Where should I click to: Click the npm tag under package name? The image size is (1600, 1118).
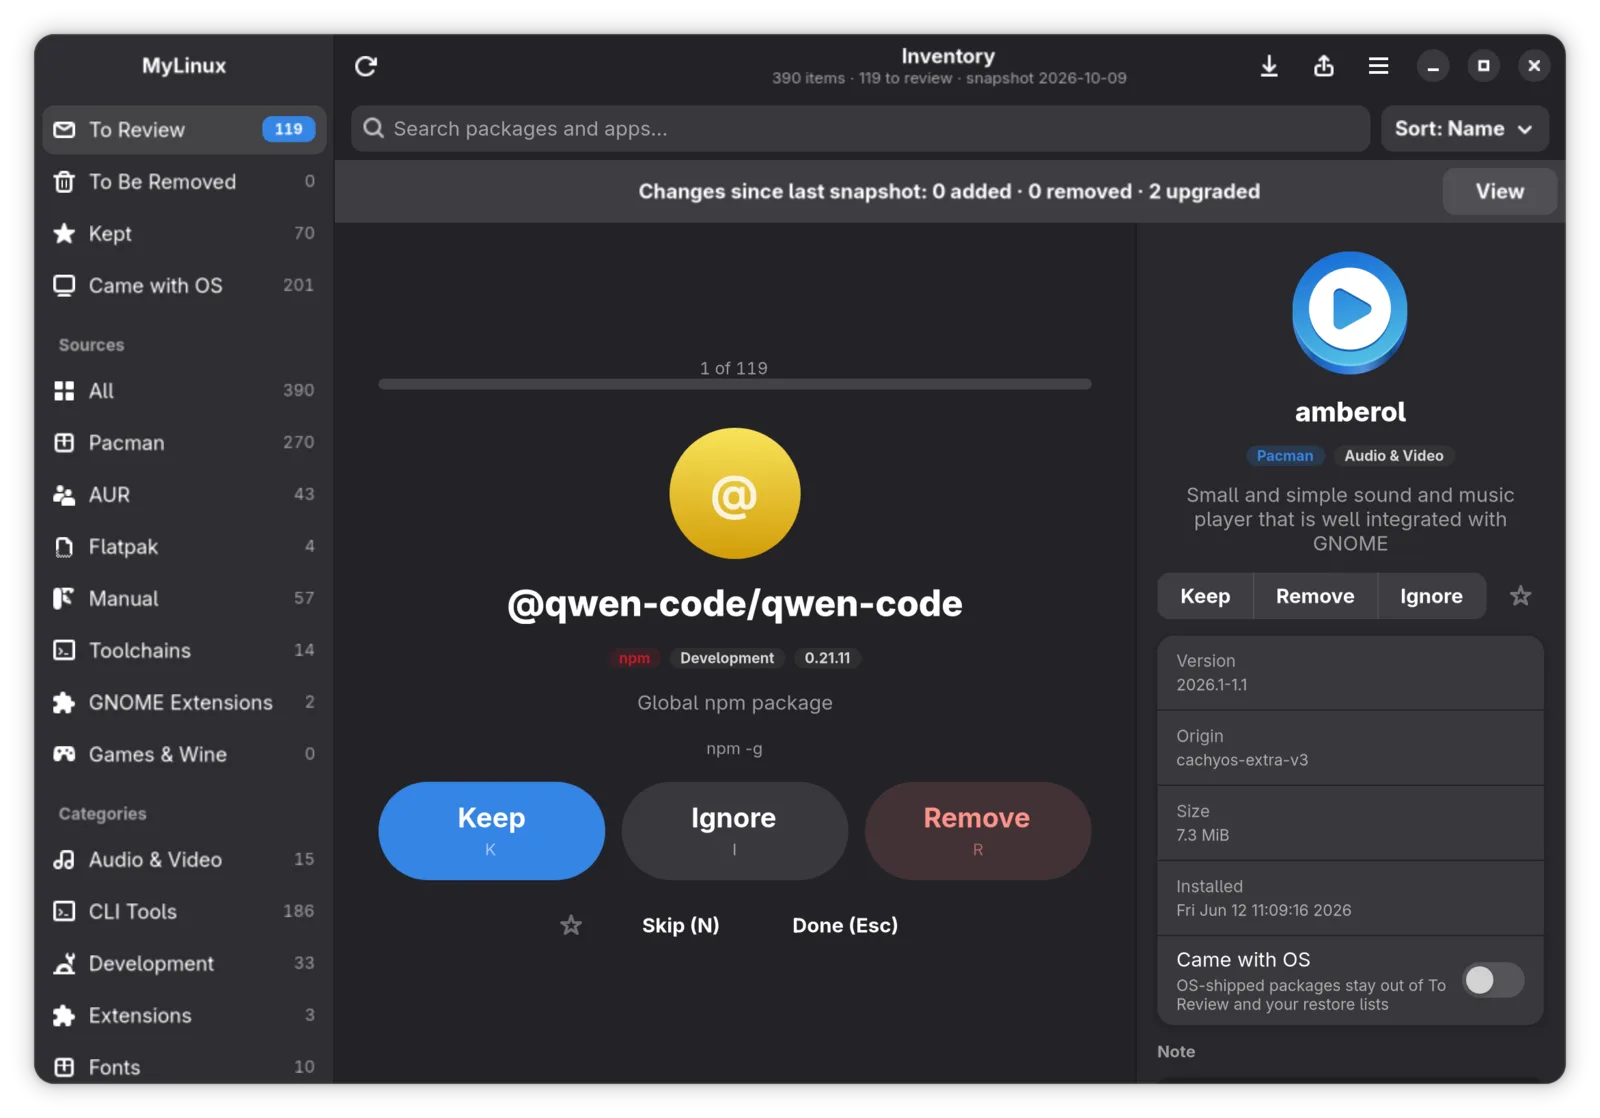pos(634,658)
